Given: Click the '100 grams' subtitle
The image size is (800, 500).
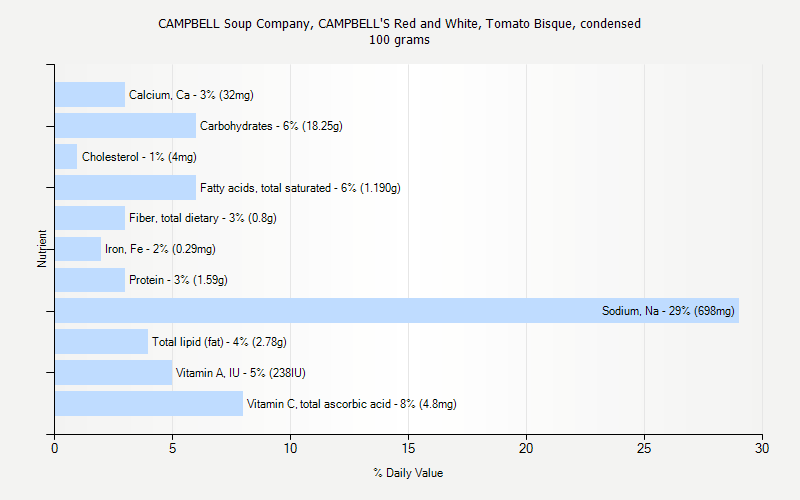Looking at the screenshot, I should (x=399, y=40).
